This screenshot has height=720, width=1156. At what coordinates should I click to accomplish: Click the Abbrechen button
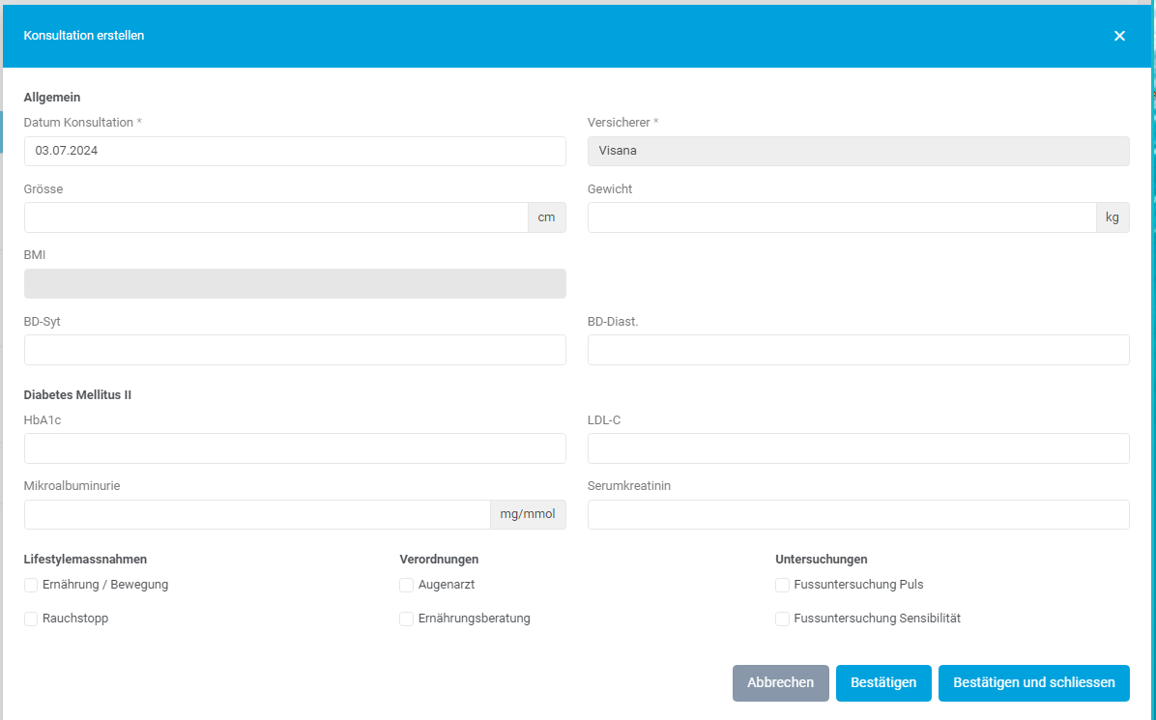coord(781,683)
